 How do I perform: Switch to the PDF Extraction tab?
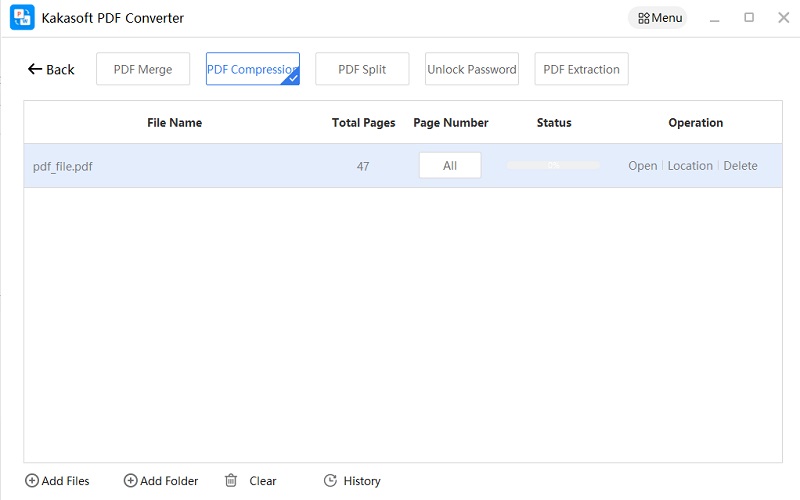pyautogui.click(x=582, y=69)
